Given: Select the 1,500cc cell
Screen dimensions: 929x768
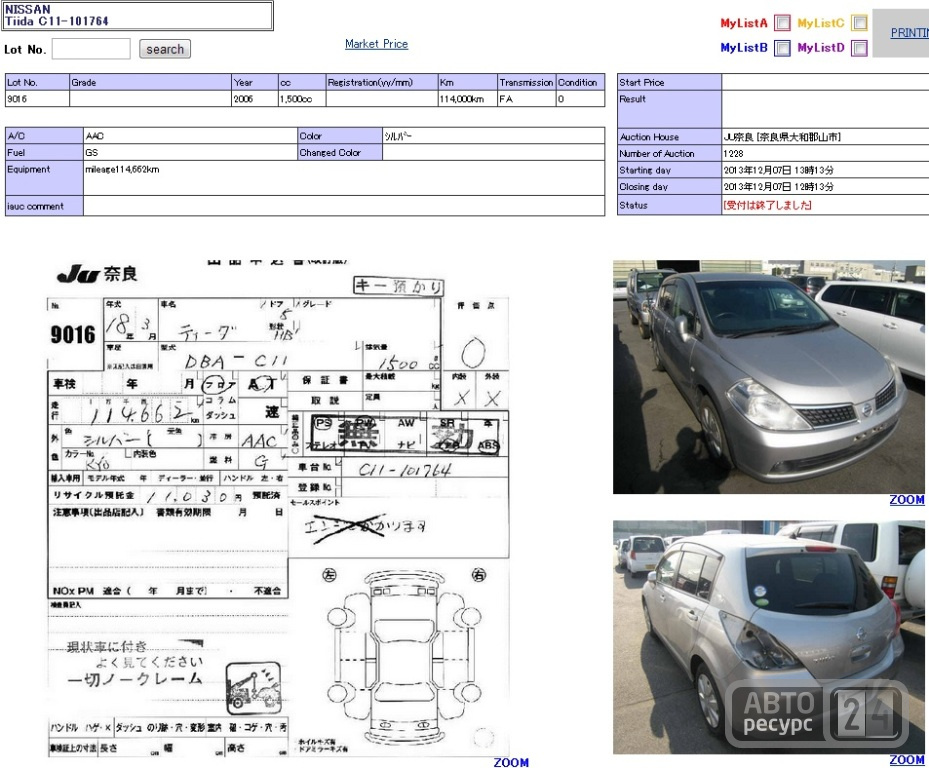Looking at the screenshot, I should [x=302, y=99].
